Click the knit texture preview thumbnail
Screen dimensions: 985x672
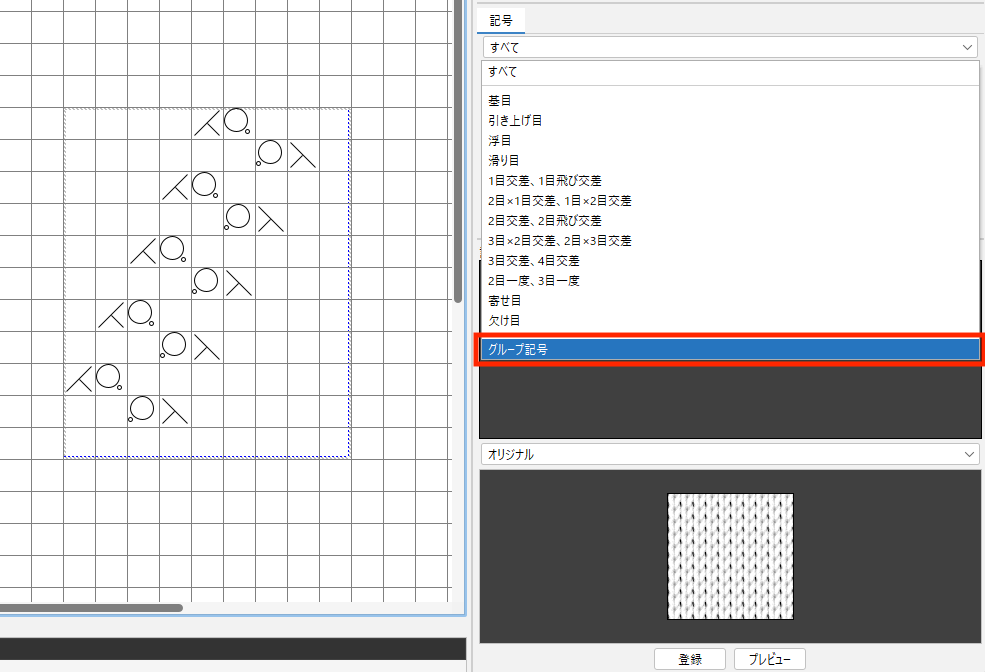coord(730,556)
